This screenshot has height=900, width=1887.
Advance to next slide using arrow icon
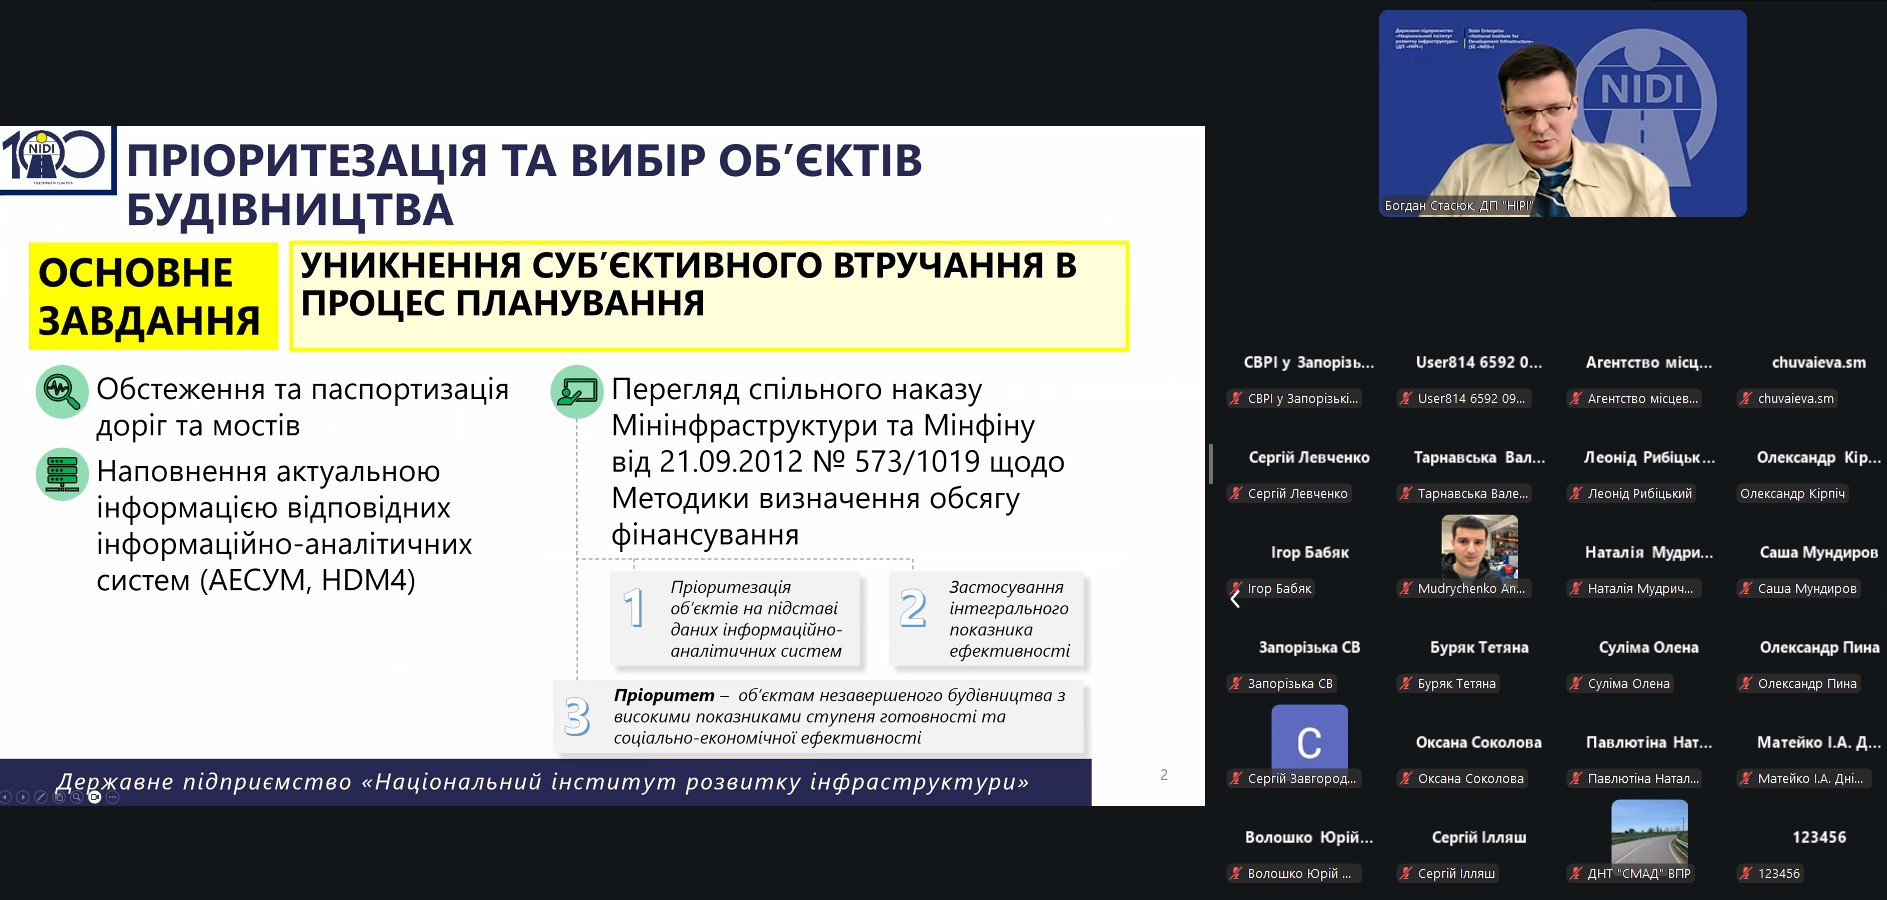pos(23,797)
